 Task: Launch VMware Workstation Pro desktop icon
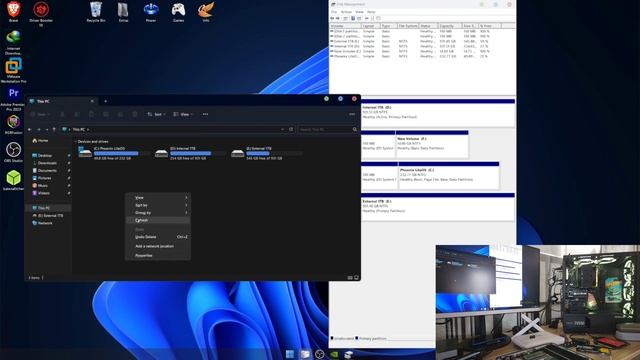[13, 70]
